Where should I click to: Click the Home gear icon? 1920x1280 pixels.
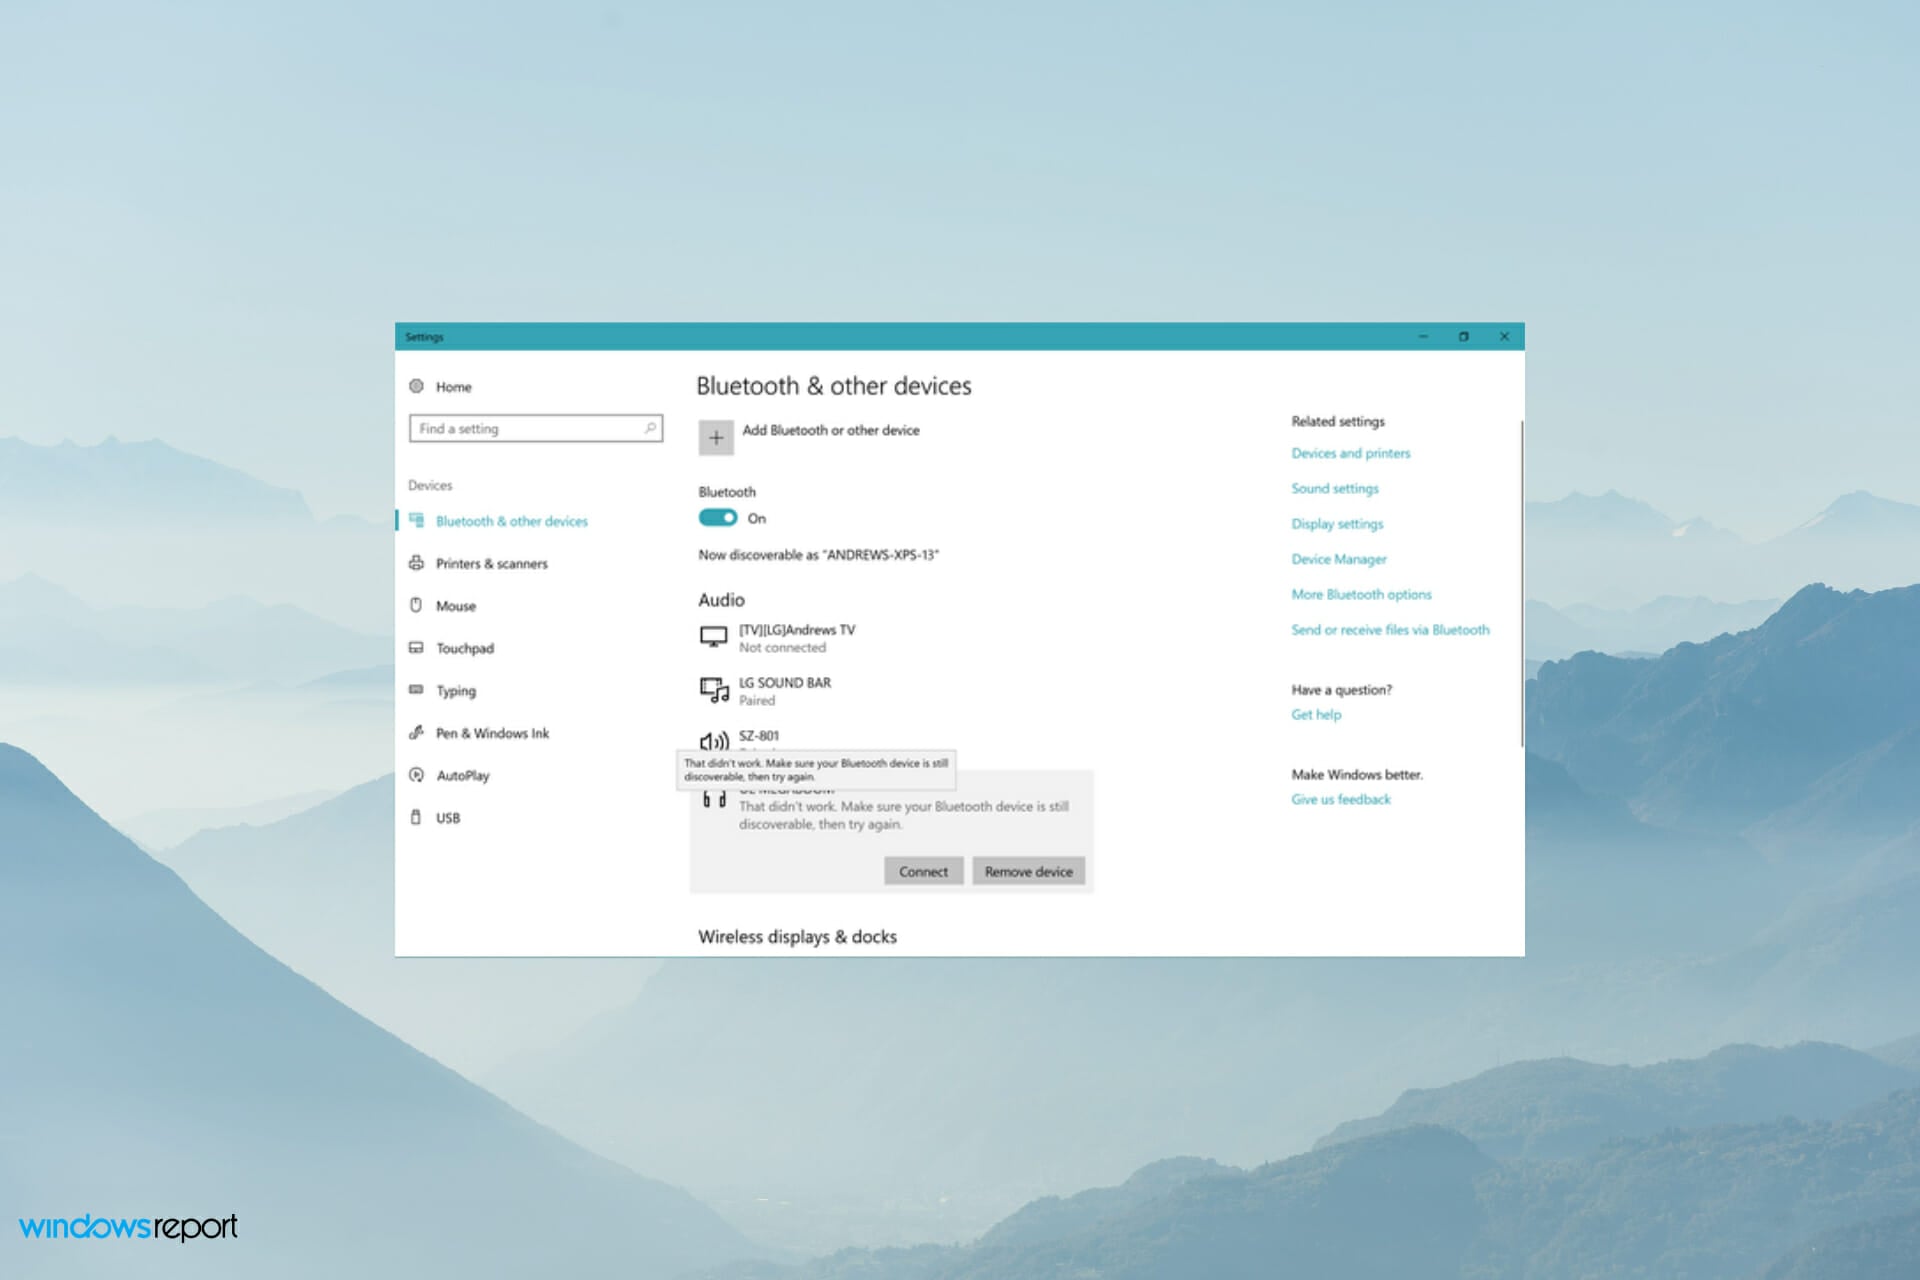[x=416, y=386]
